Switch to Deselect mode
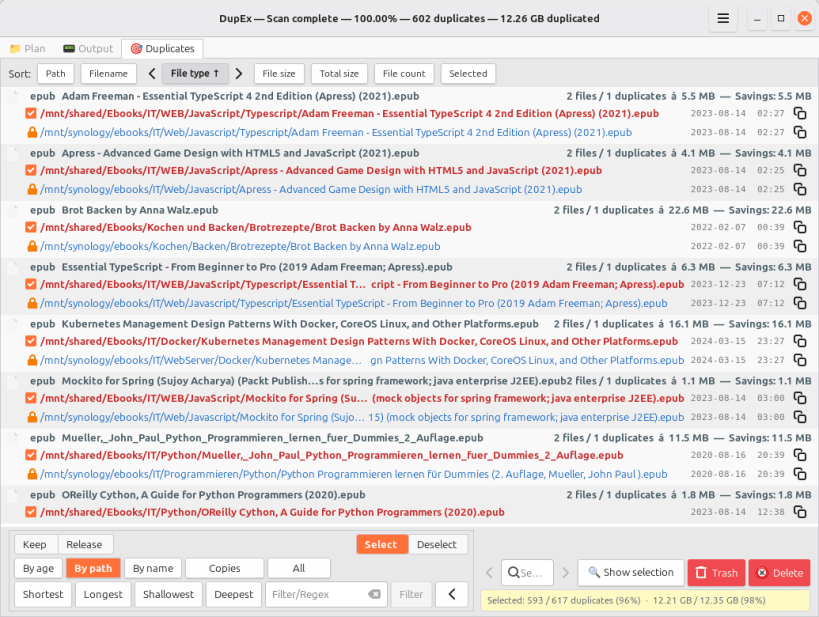 437,544
